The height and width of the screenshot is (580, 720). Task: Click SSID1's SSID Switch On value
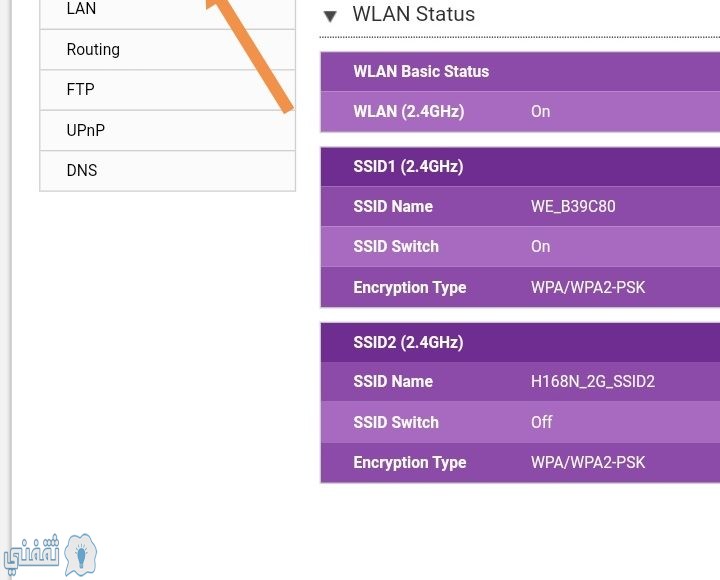click(x=540, y=247)
